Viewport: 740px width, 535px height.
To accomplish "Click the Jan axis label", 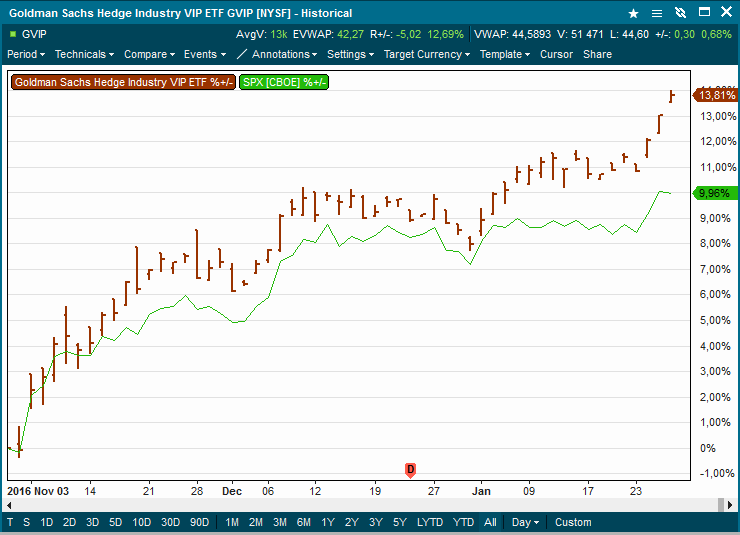I will click(481, 491).
